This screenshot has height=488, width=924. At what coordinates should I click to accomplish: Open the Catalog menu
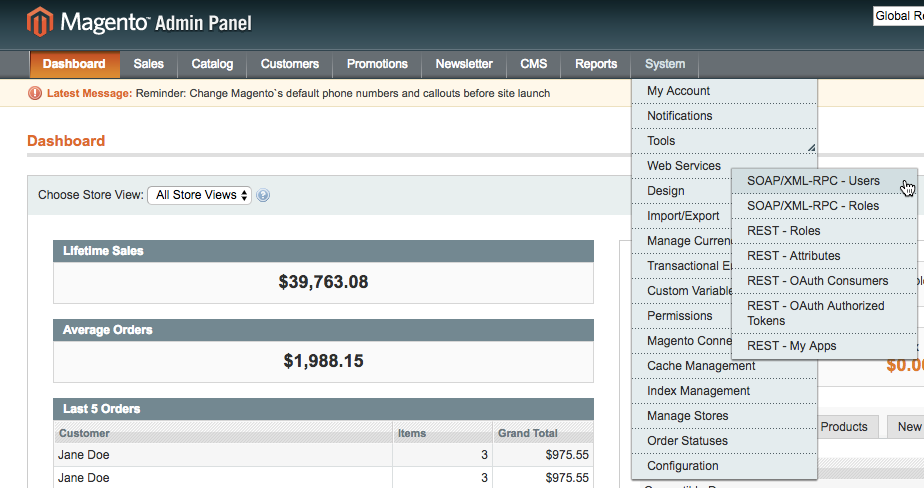[x=212, y=64]
